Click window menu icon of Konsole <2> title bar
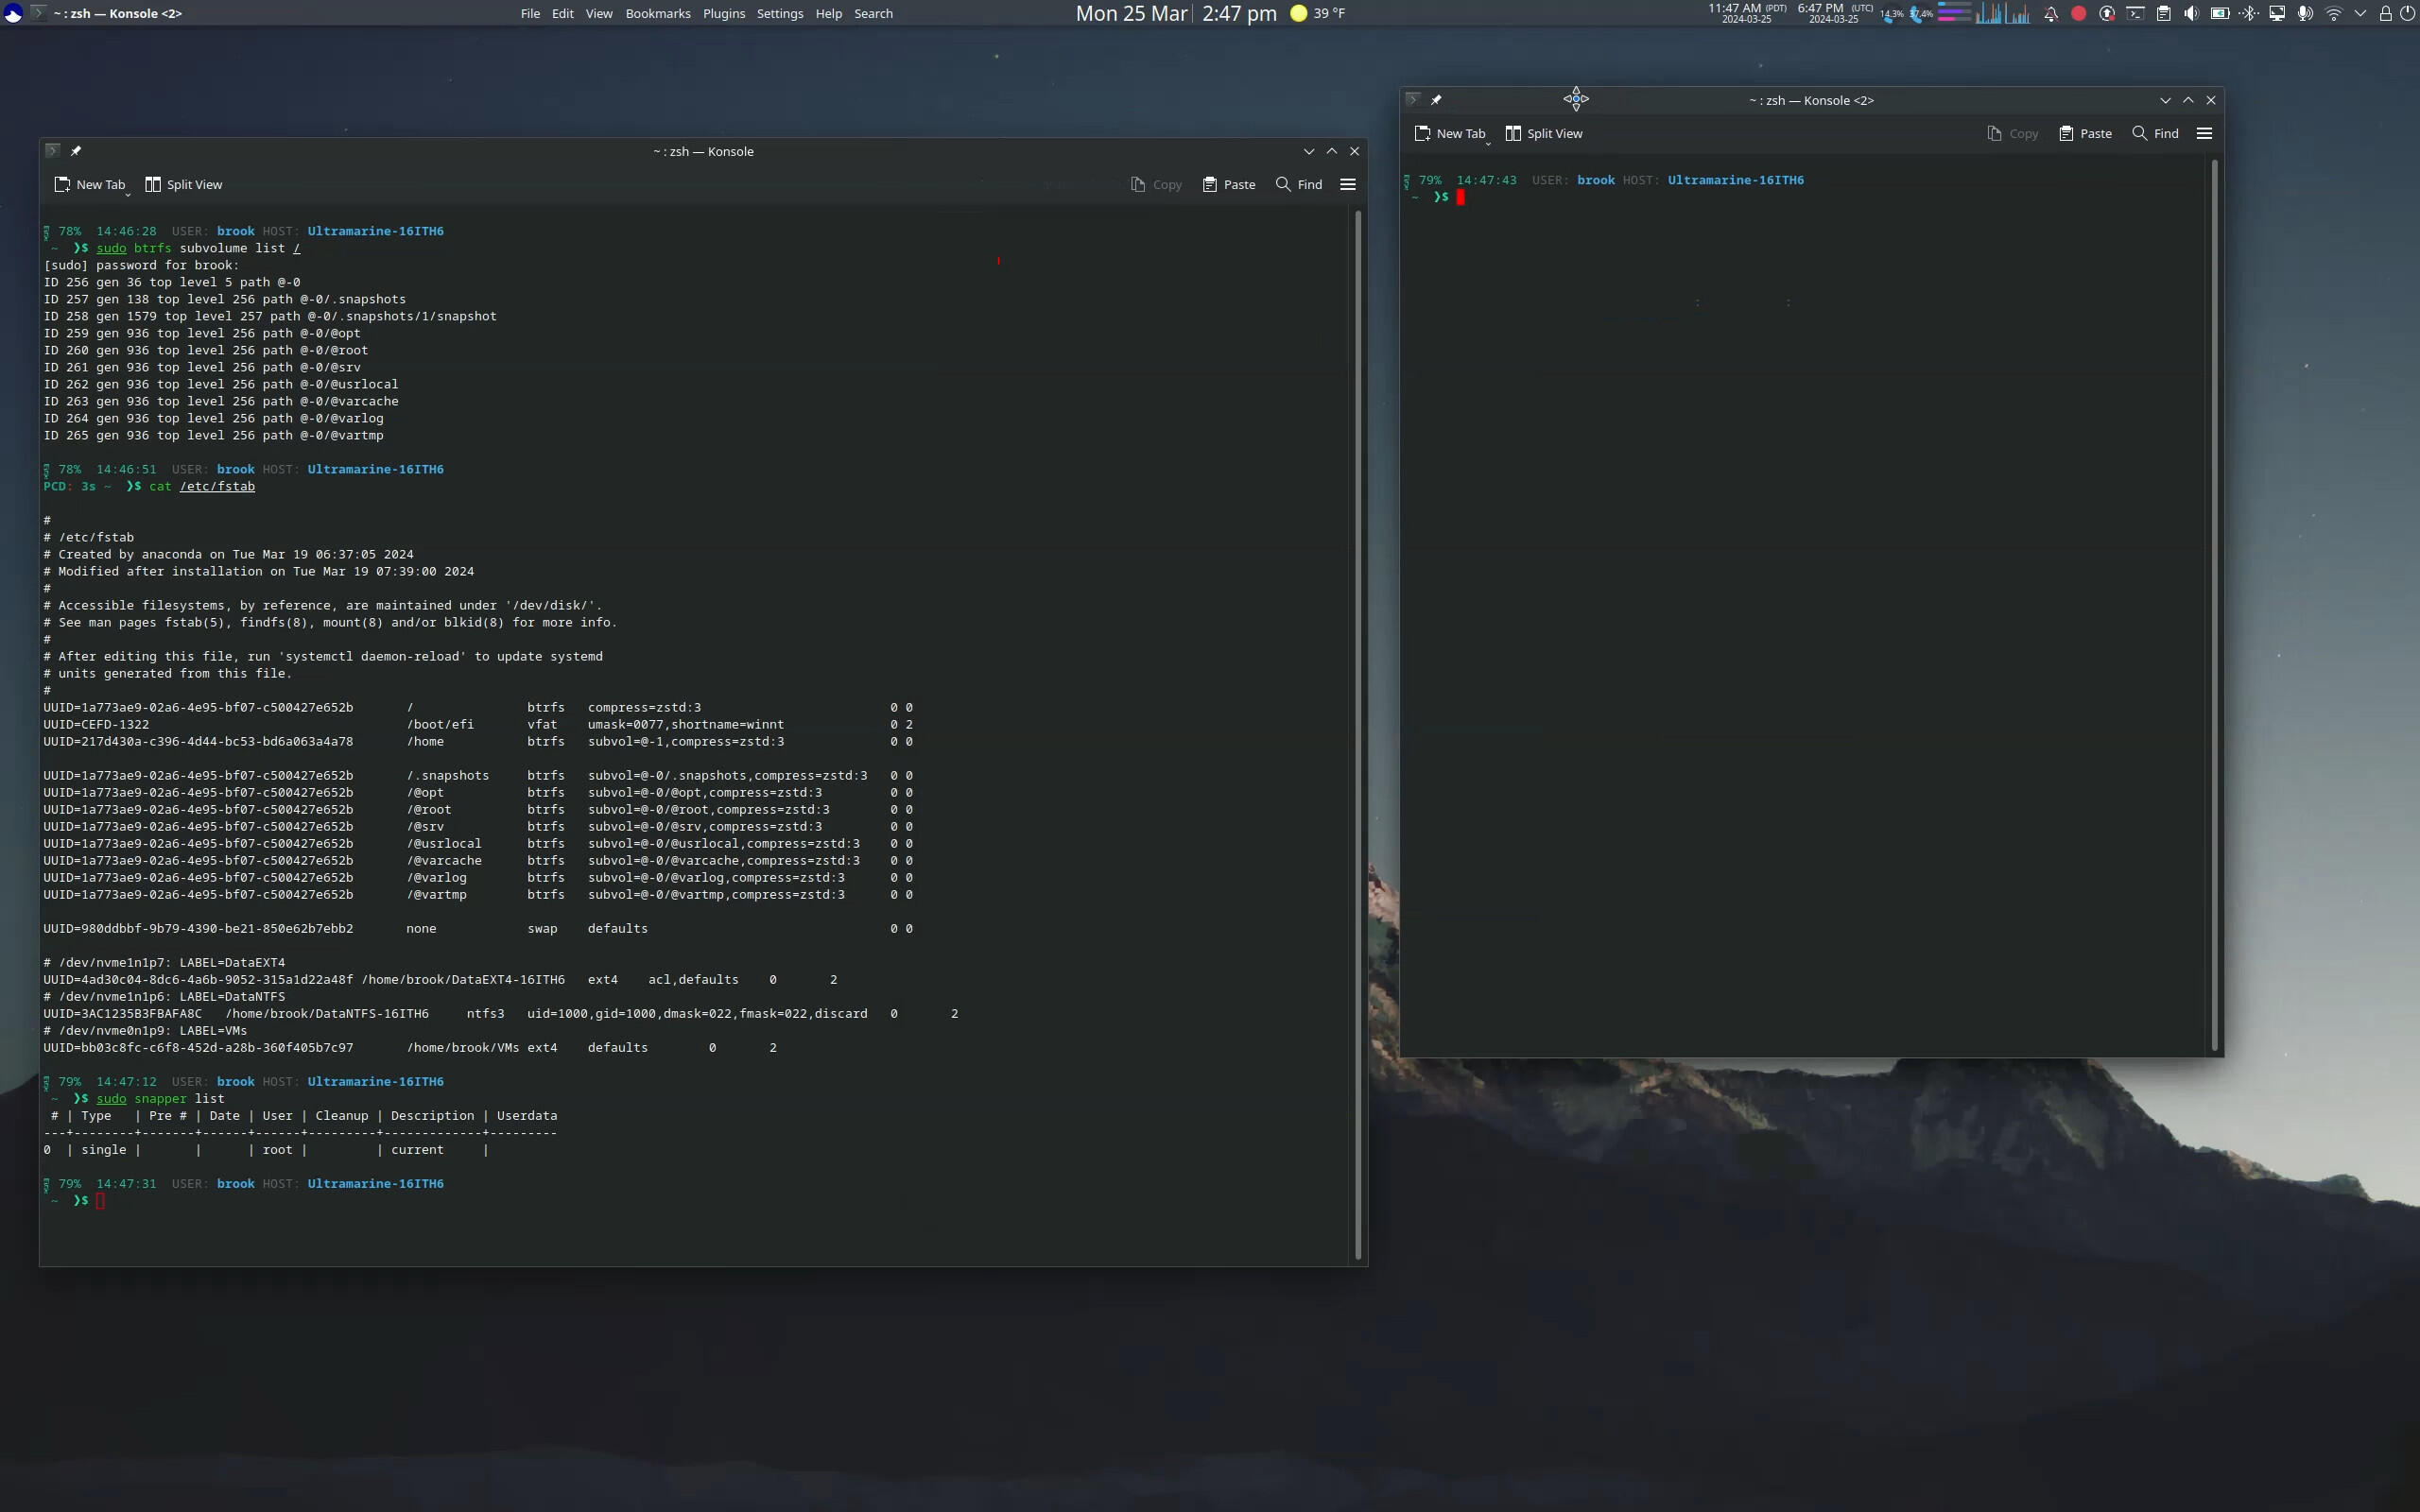 (1412, 100)
